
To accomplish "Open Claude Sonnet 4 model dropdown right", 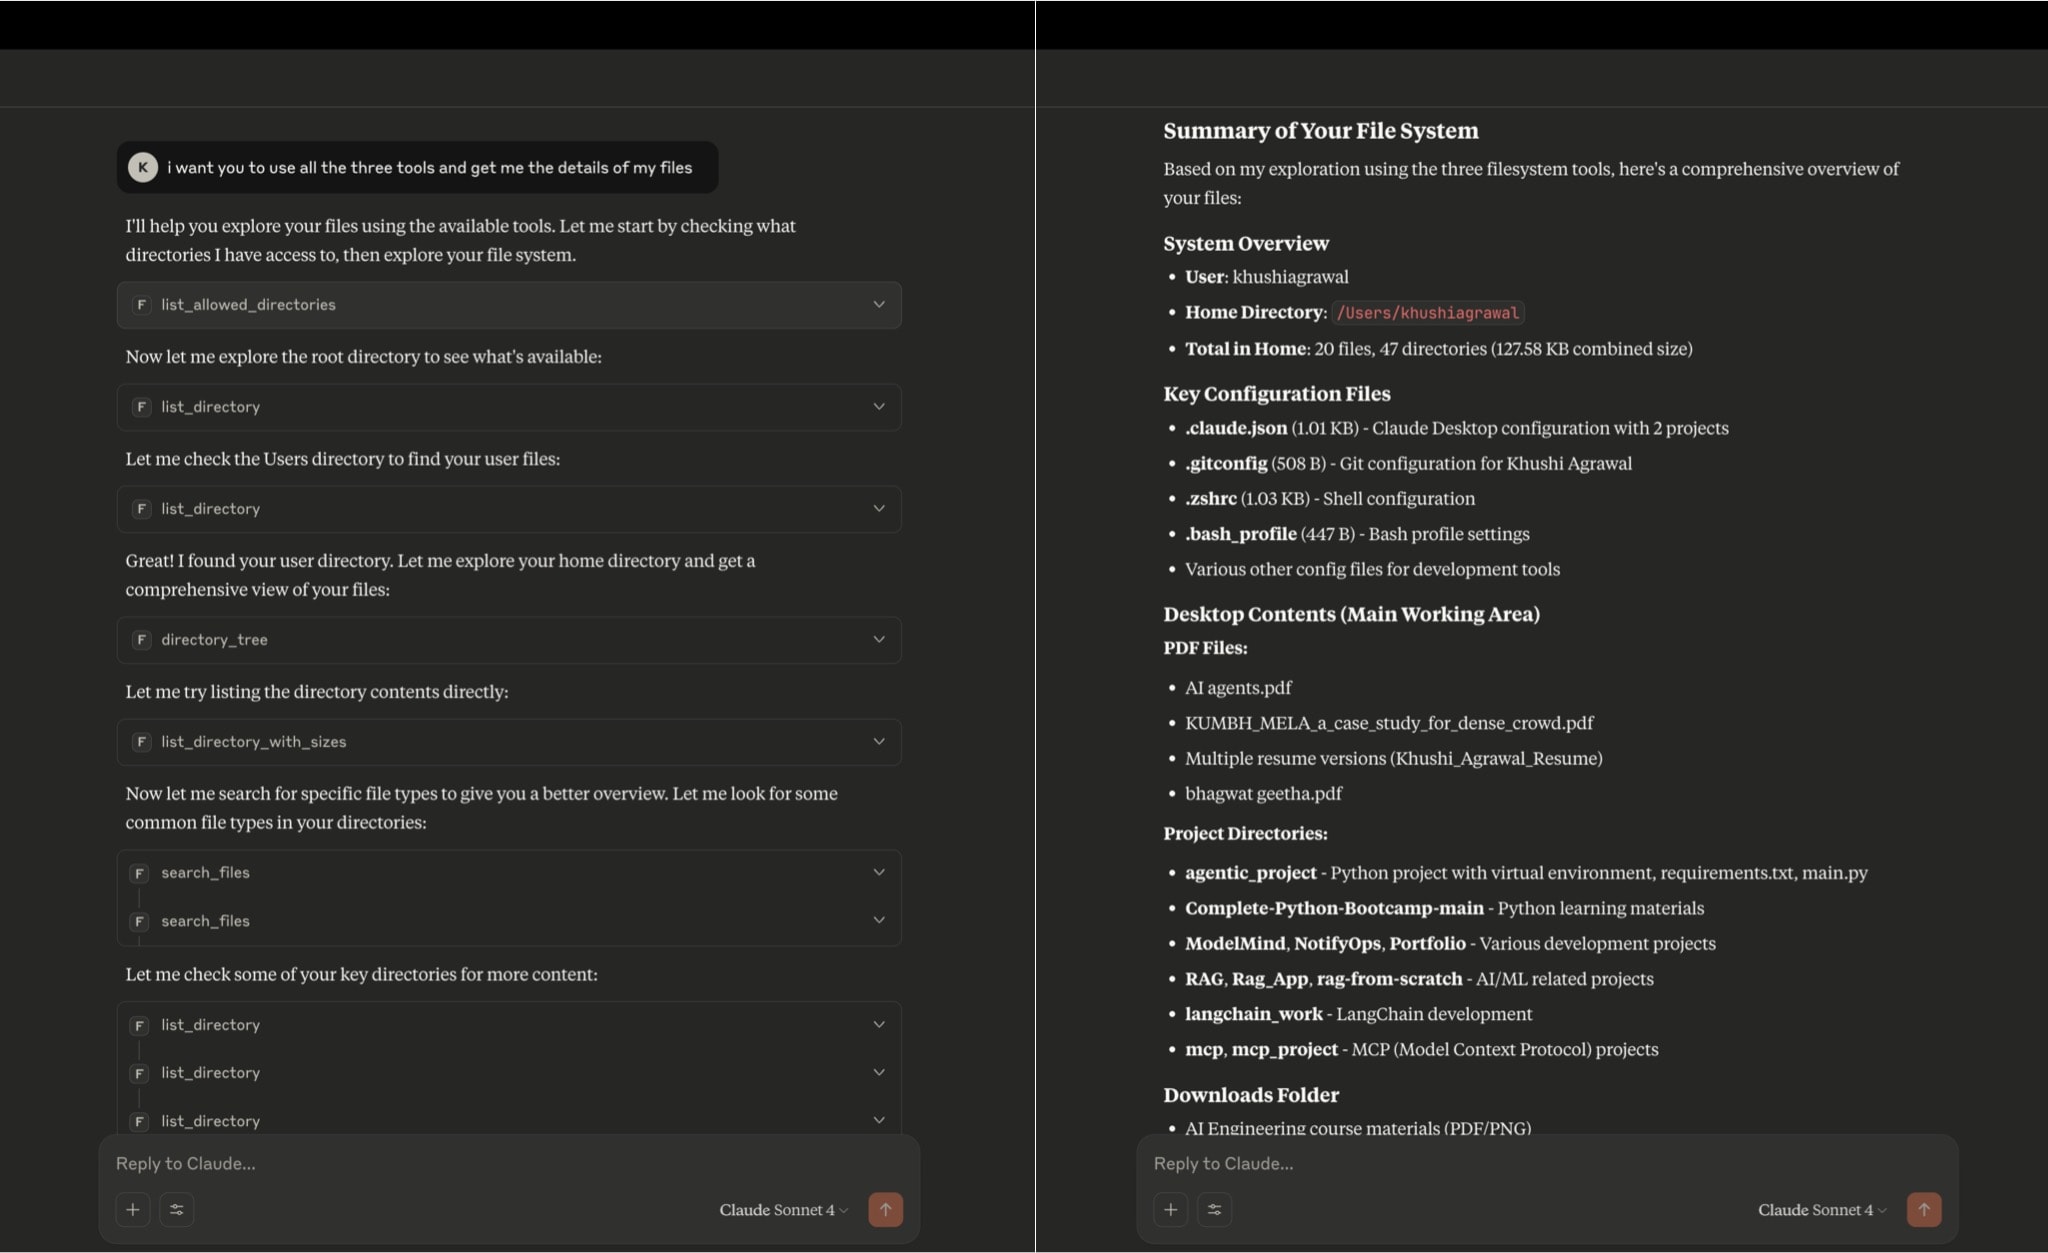I will (1822, 1210).
